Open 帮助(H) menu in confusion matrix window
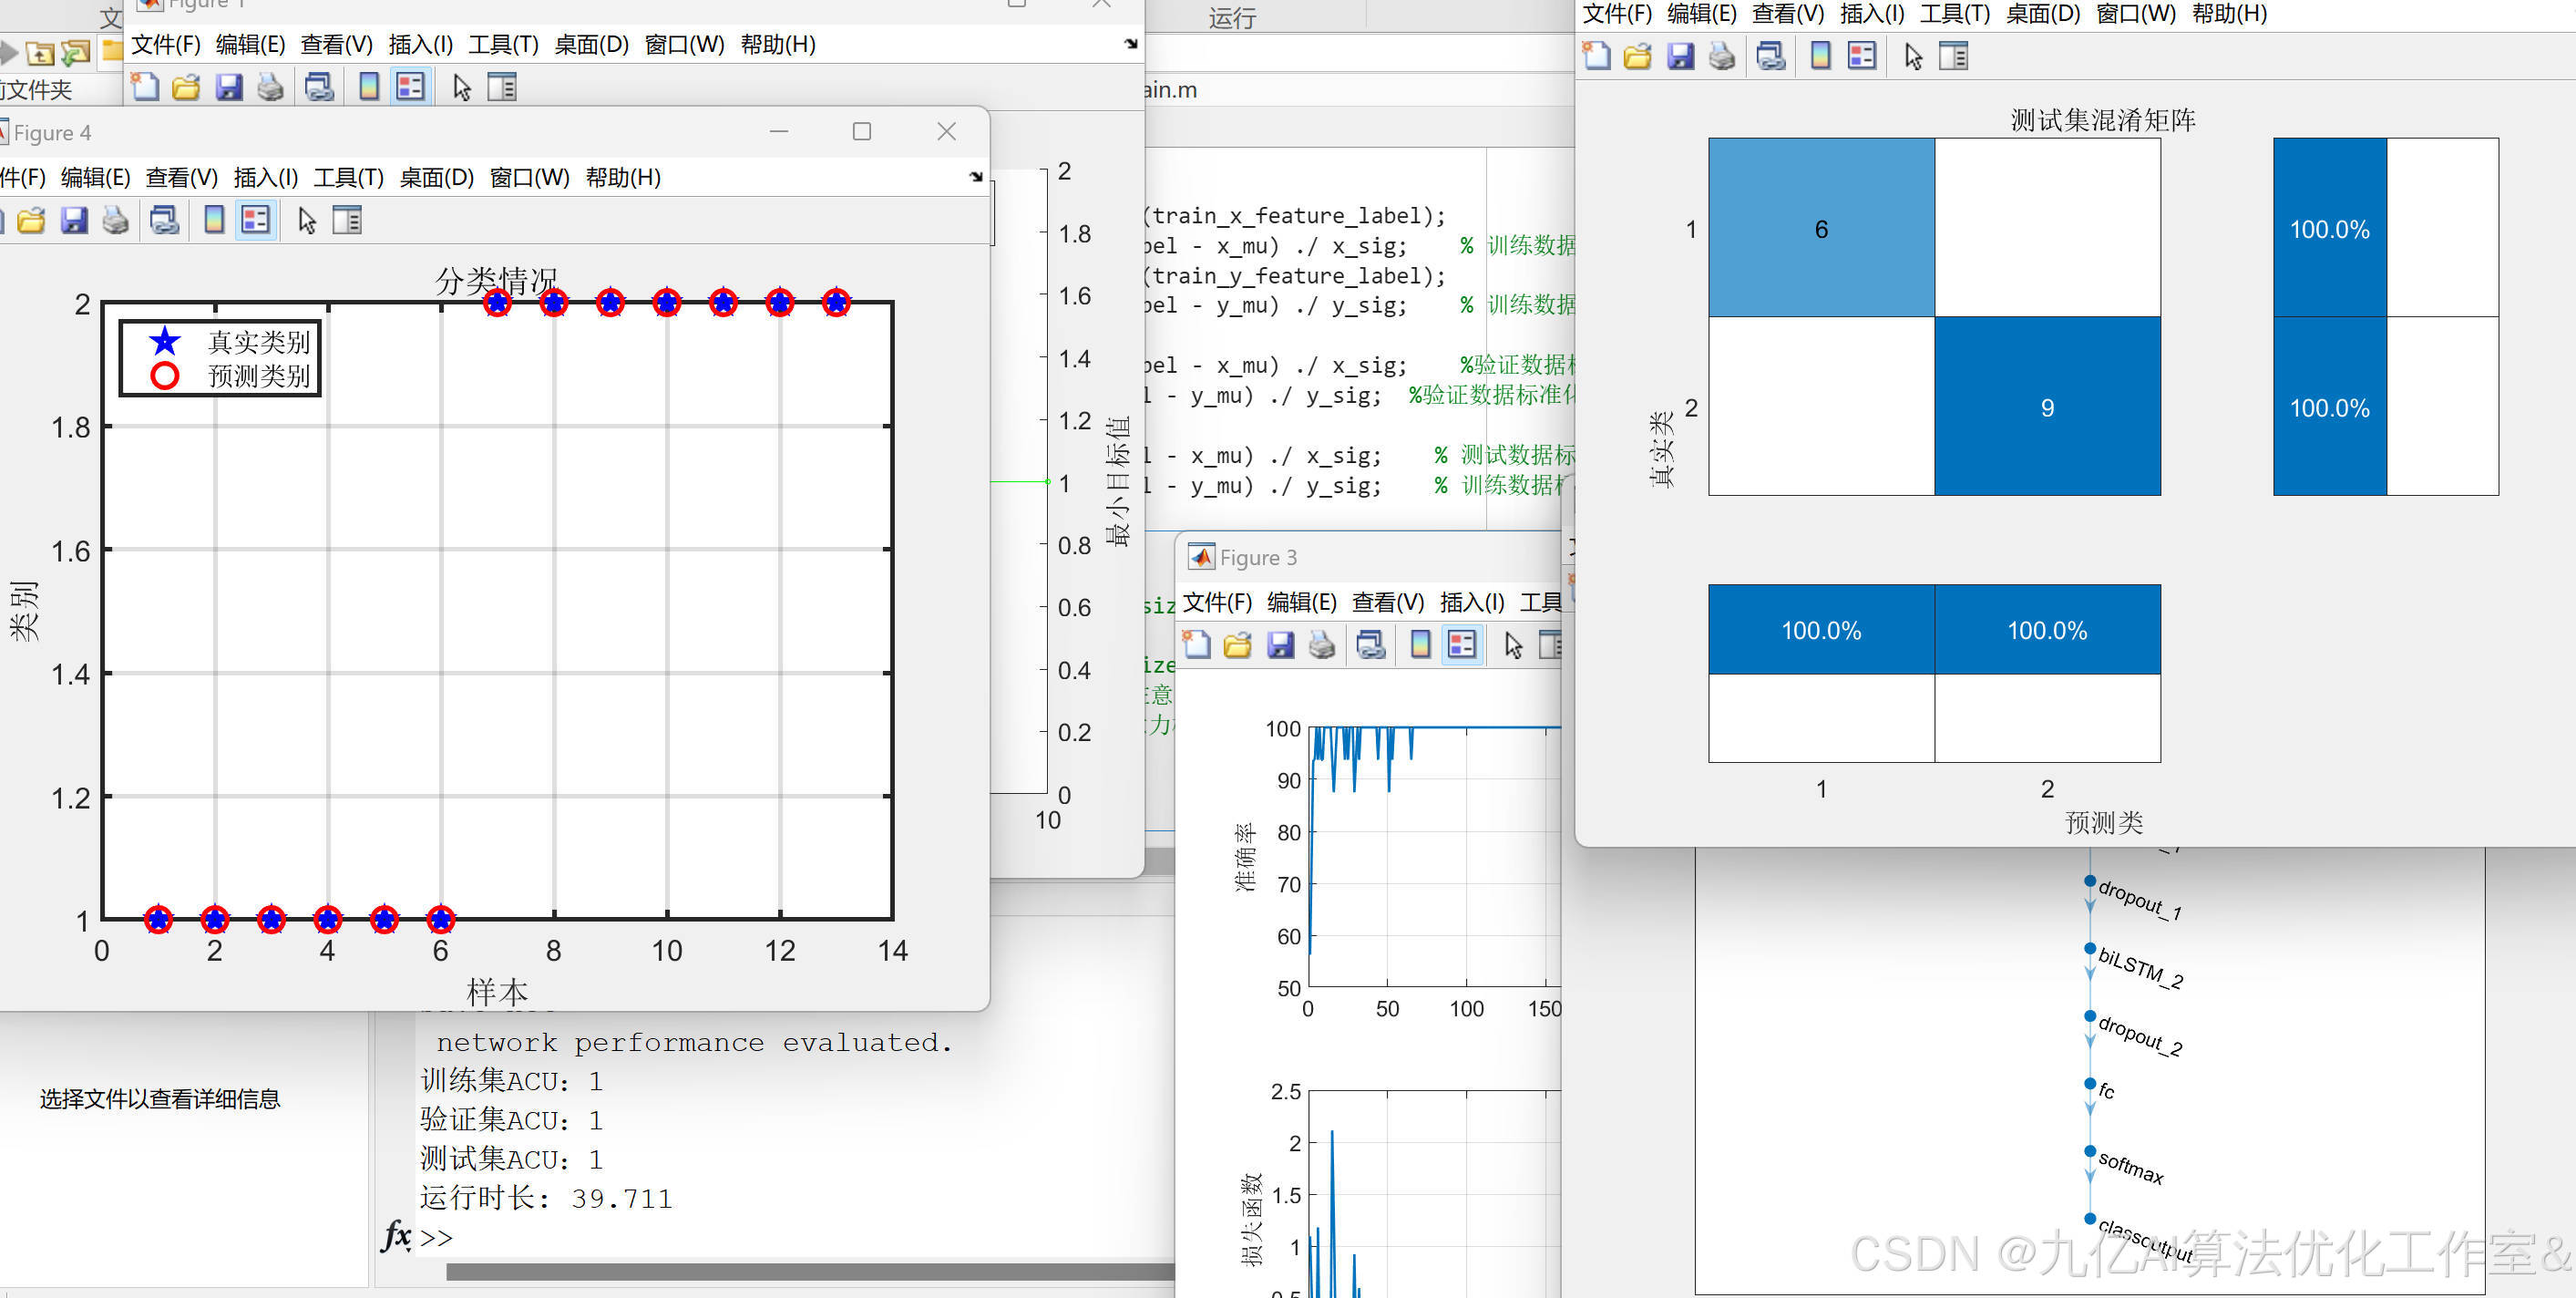 (x=2229, y=14)
